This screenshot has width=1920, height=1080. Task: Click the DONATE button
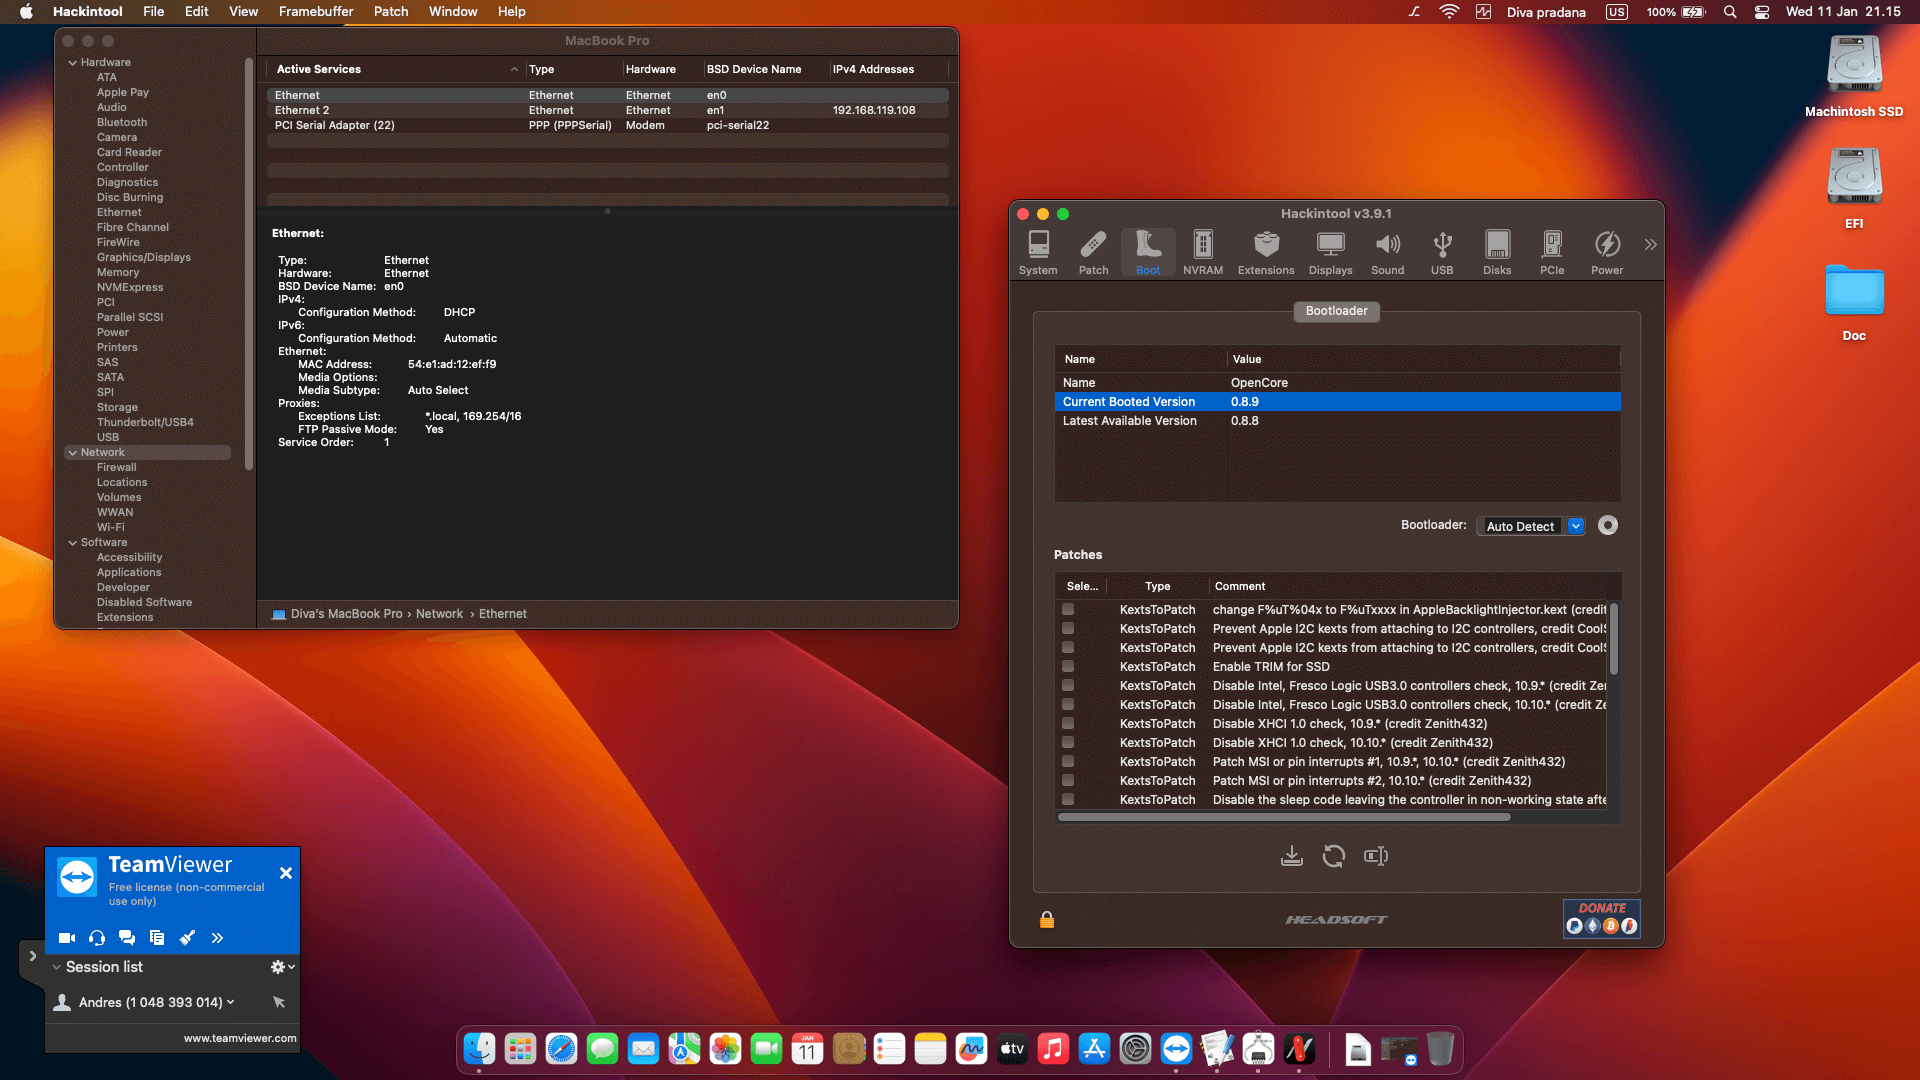[1601, 918]
